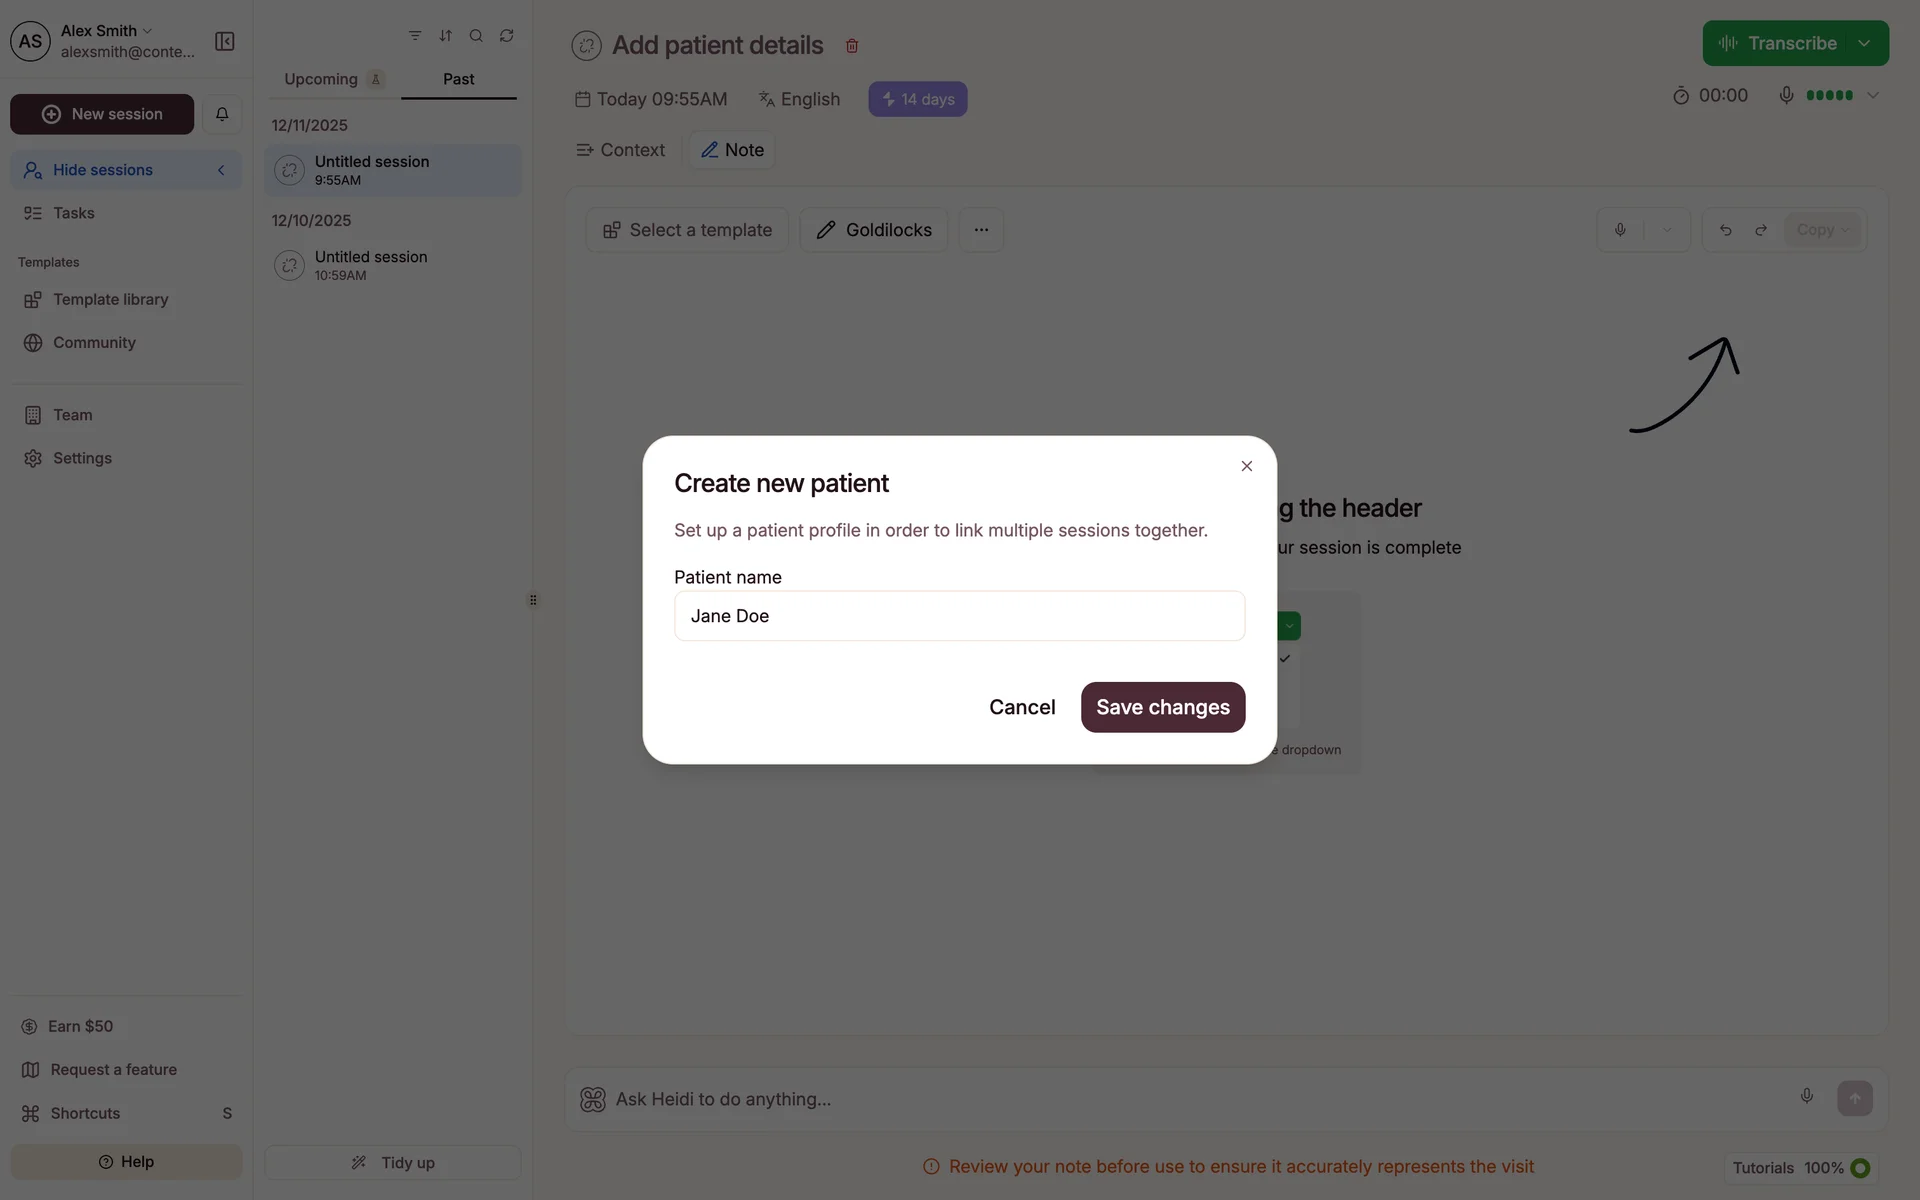
Task: Collapse the sidebar panel icon
Action: (x=225, y=41)
